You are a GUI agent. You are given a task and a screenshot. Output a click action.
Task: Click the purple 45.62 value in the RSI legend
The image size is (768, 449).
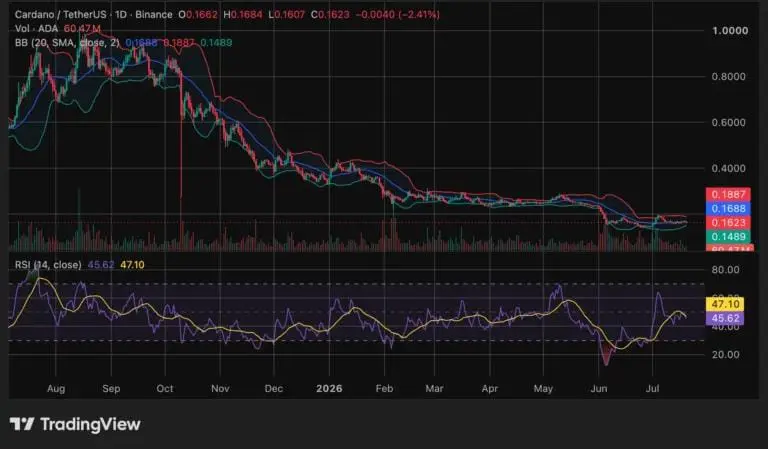pos(101,265)
